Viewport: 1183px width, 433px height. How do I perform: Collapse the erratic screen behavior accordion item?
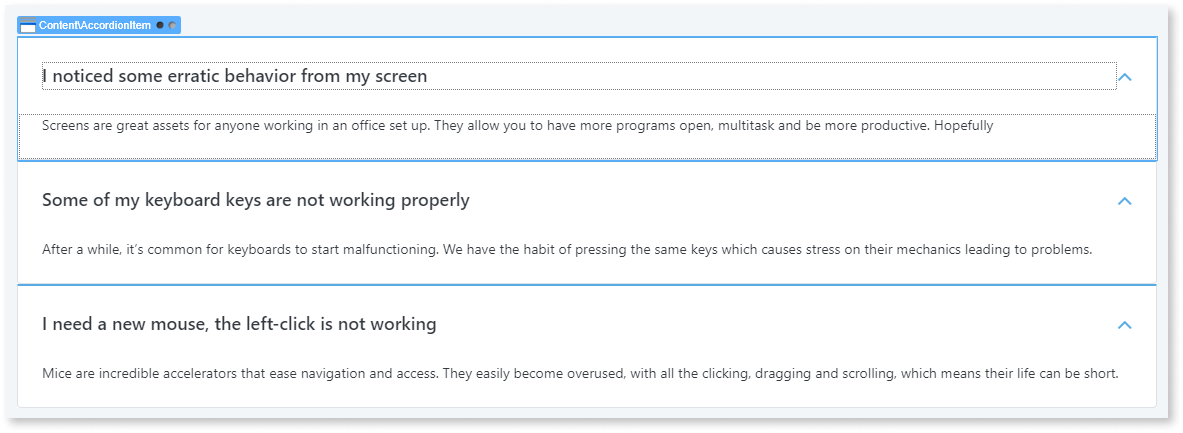pyautogui.click(x=1124, y=77)
